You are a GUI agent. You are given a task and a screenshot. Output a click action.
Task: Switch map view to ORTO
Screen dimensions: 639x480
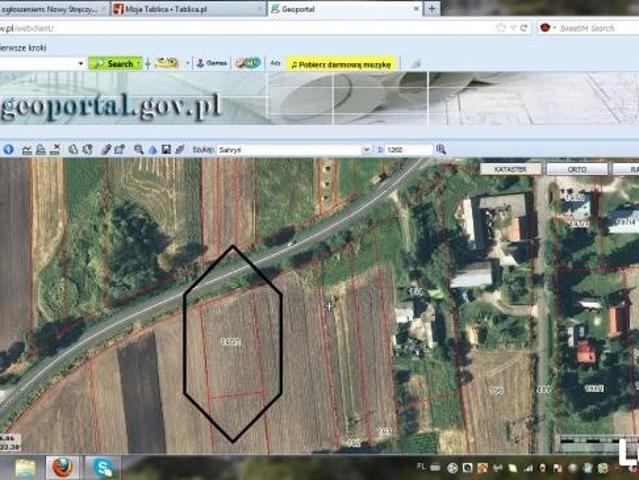pyautogui.click(x=577, y=169)
